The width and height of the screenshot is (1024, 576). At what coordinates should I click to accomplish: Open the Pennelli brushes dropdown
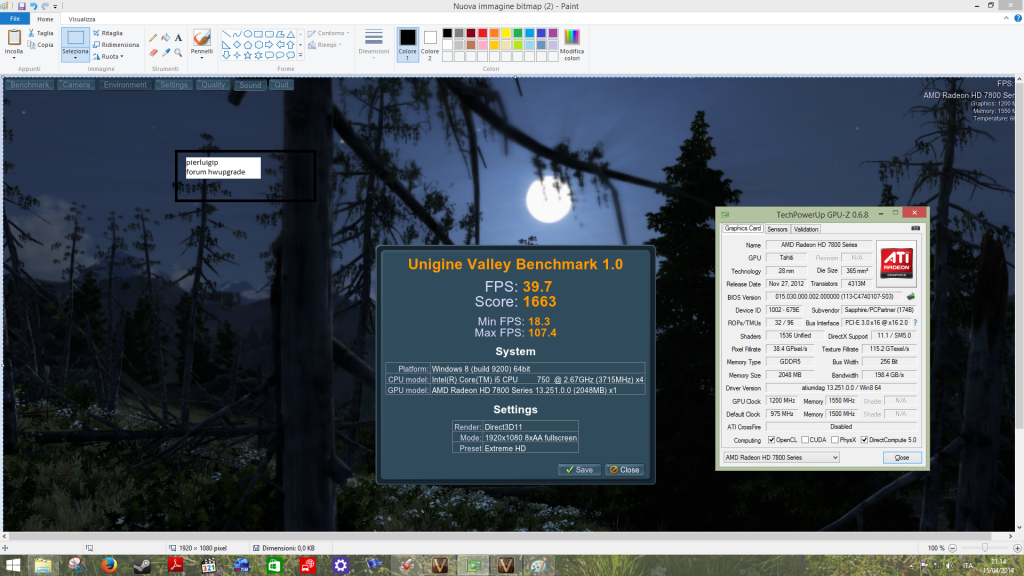pyautogui.click(x=202, y=51)
